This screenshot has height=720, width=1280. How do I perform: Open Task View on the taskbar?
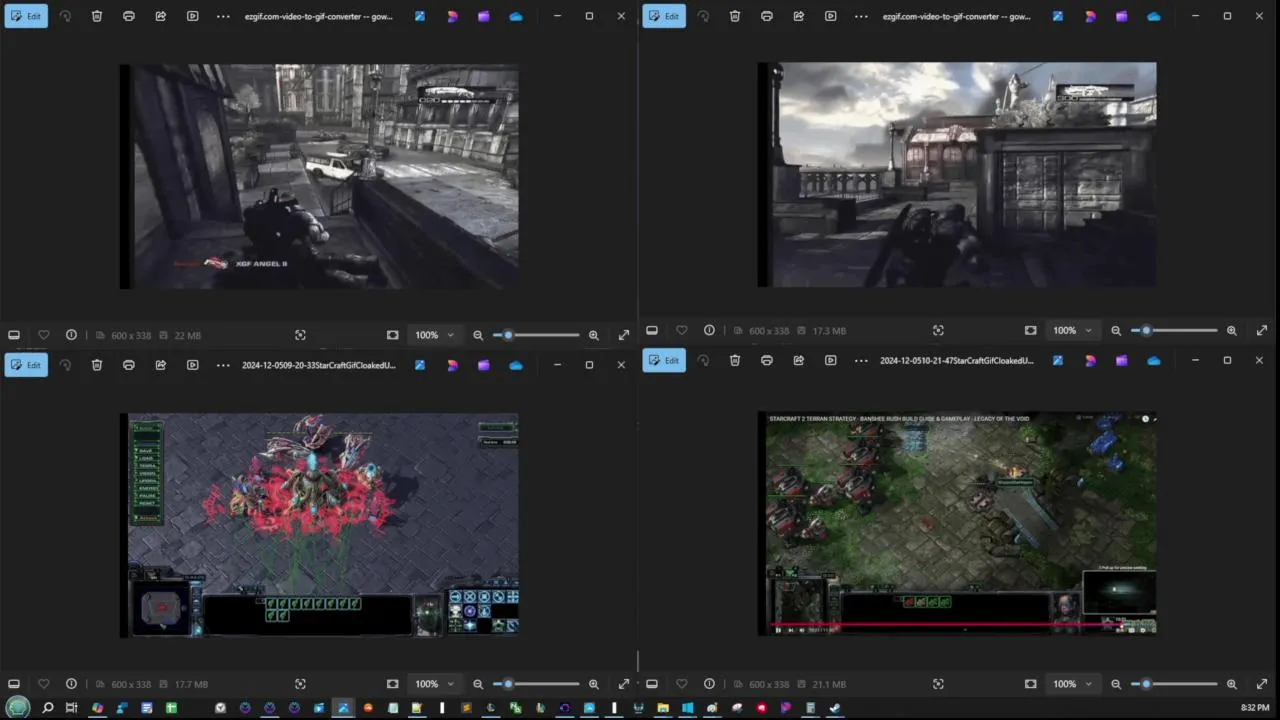tap(71, 708)
